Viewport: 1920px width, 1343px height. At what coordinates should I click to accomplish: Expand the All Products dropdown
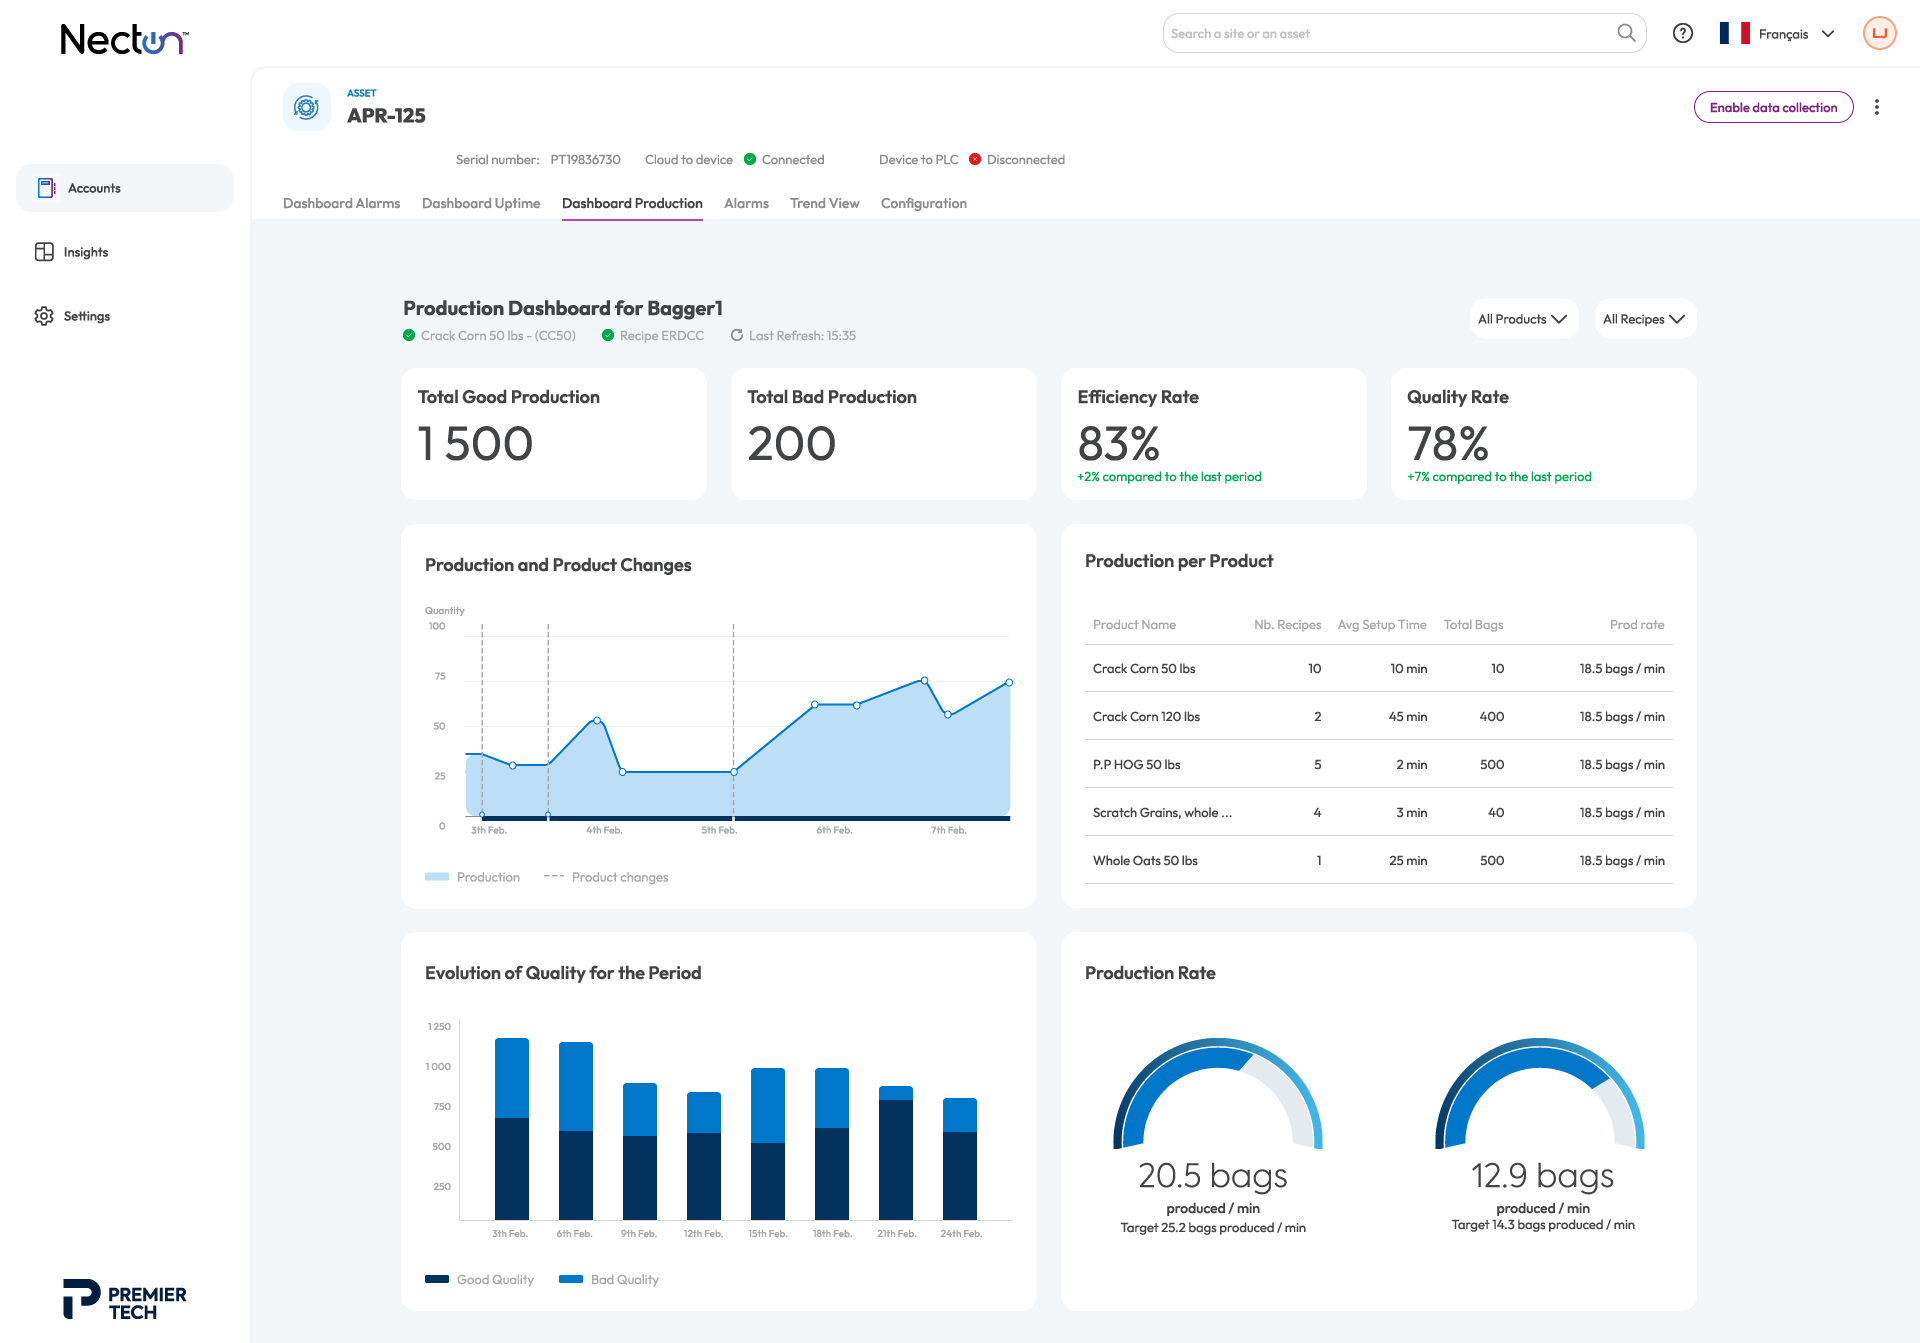pyautogui.click(x=1523, y=319)
